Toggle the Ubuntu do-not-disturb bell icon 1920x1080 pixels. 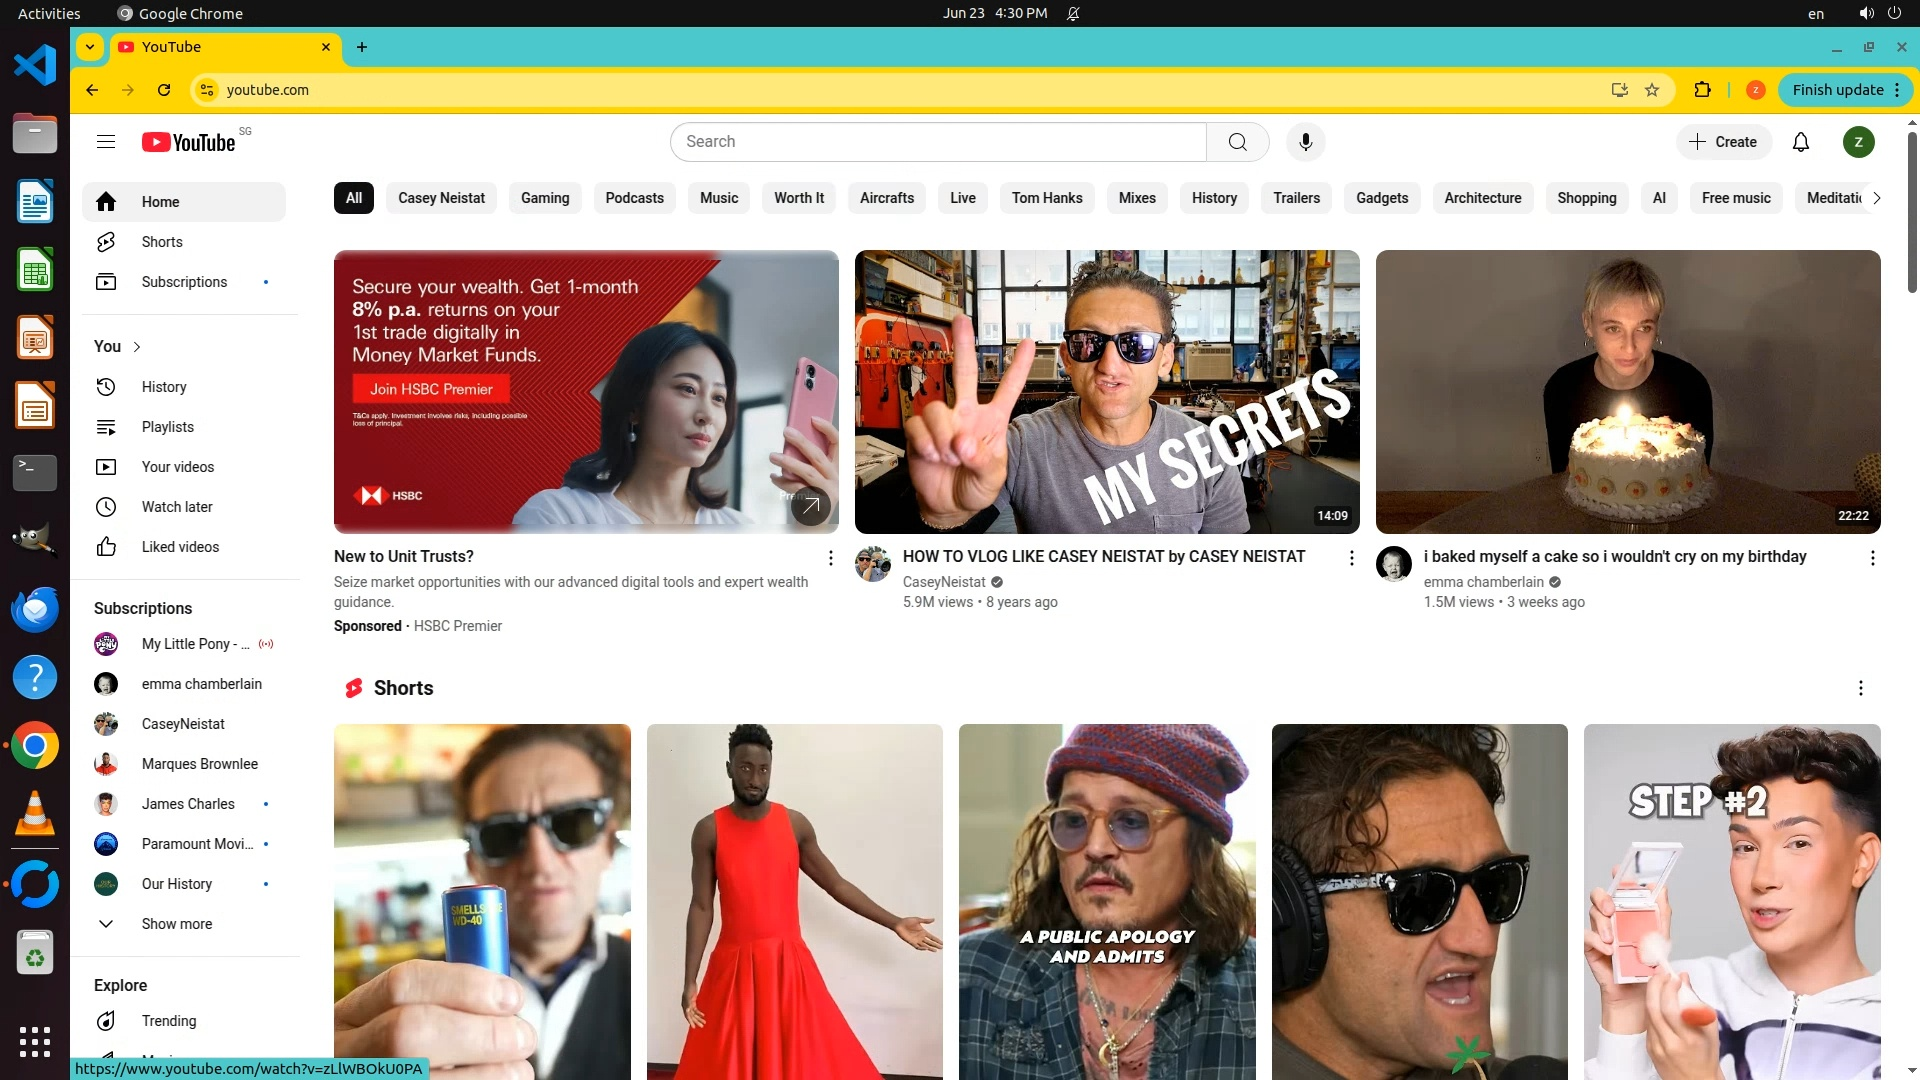tap(1073, 13)
